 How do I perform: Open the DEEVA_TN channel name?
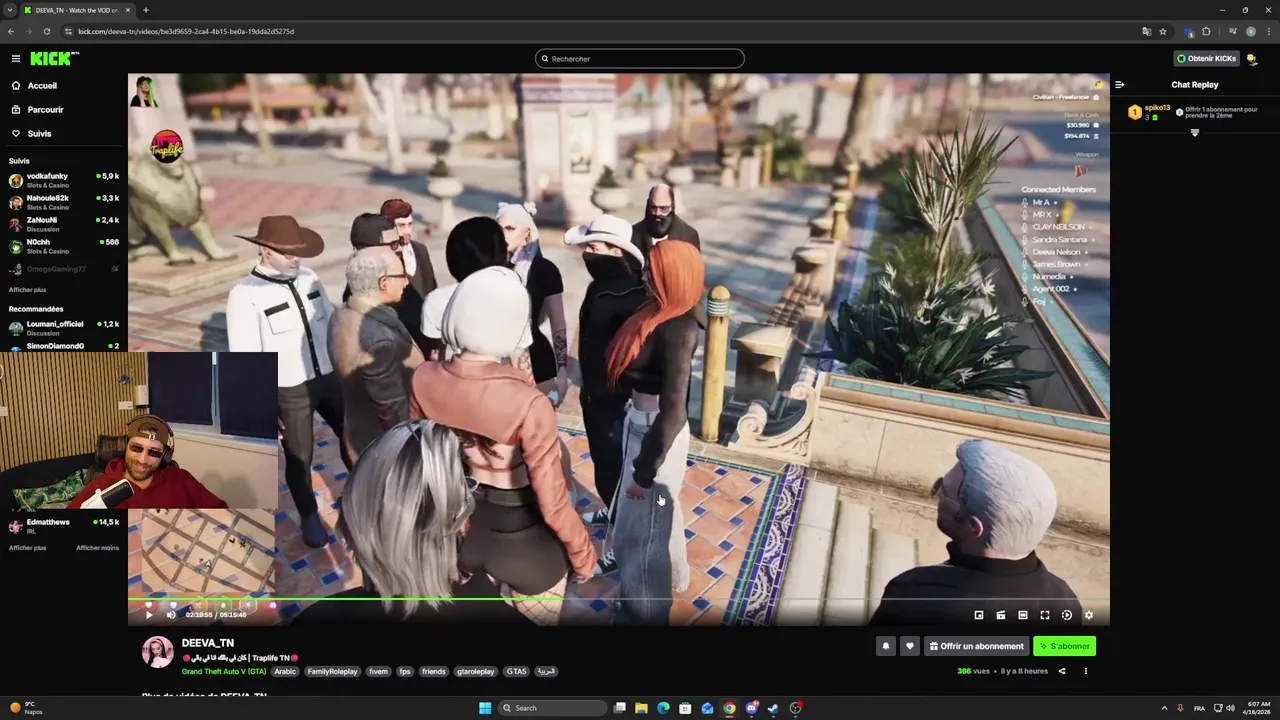coord(207,643)
